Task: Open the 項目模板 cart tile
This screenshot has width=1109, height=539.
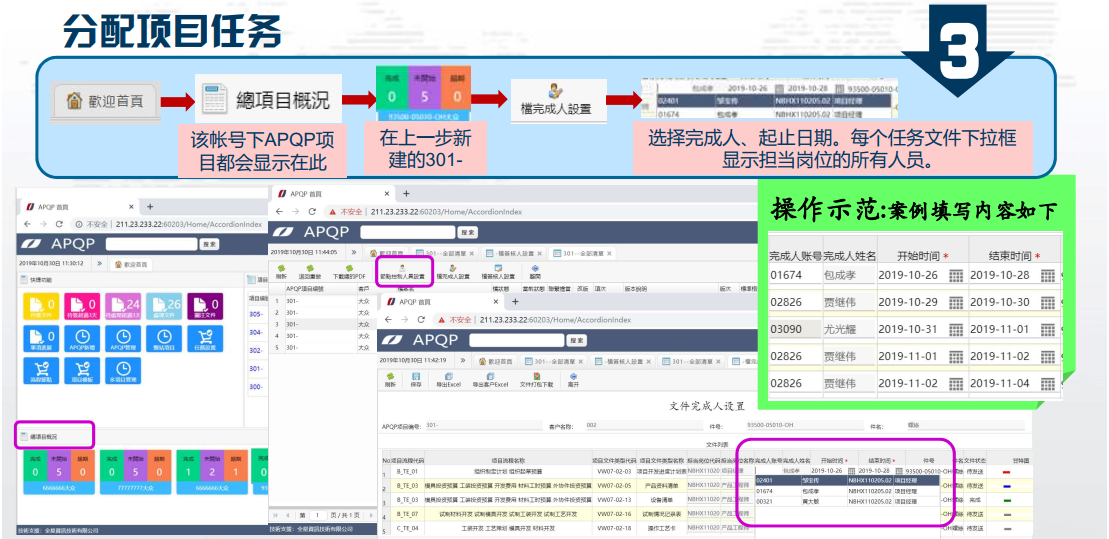Action: 81,371
